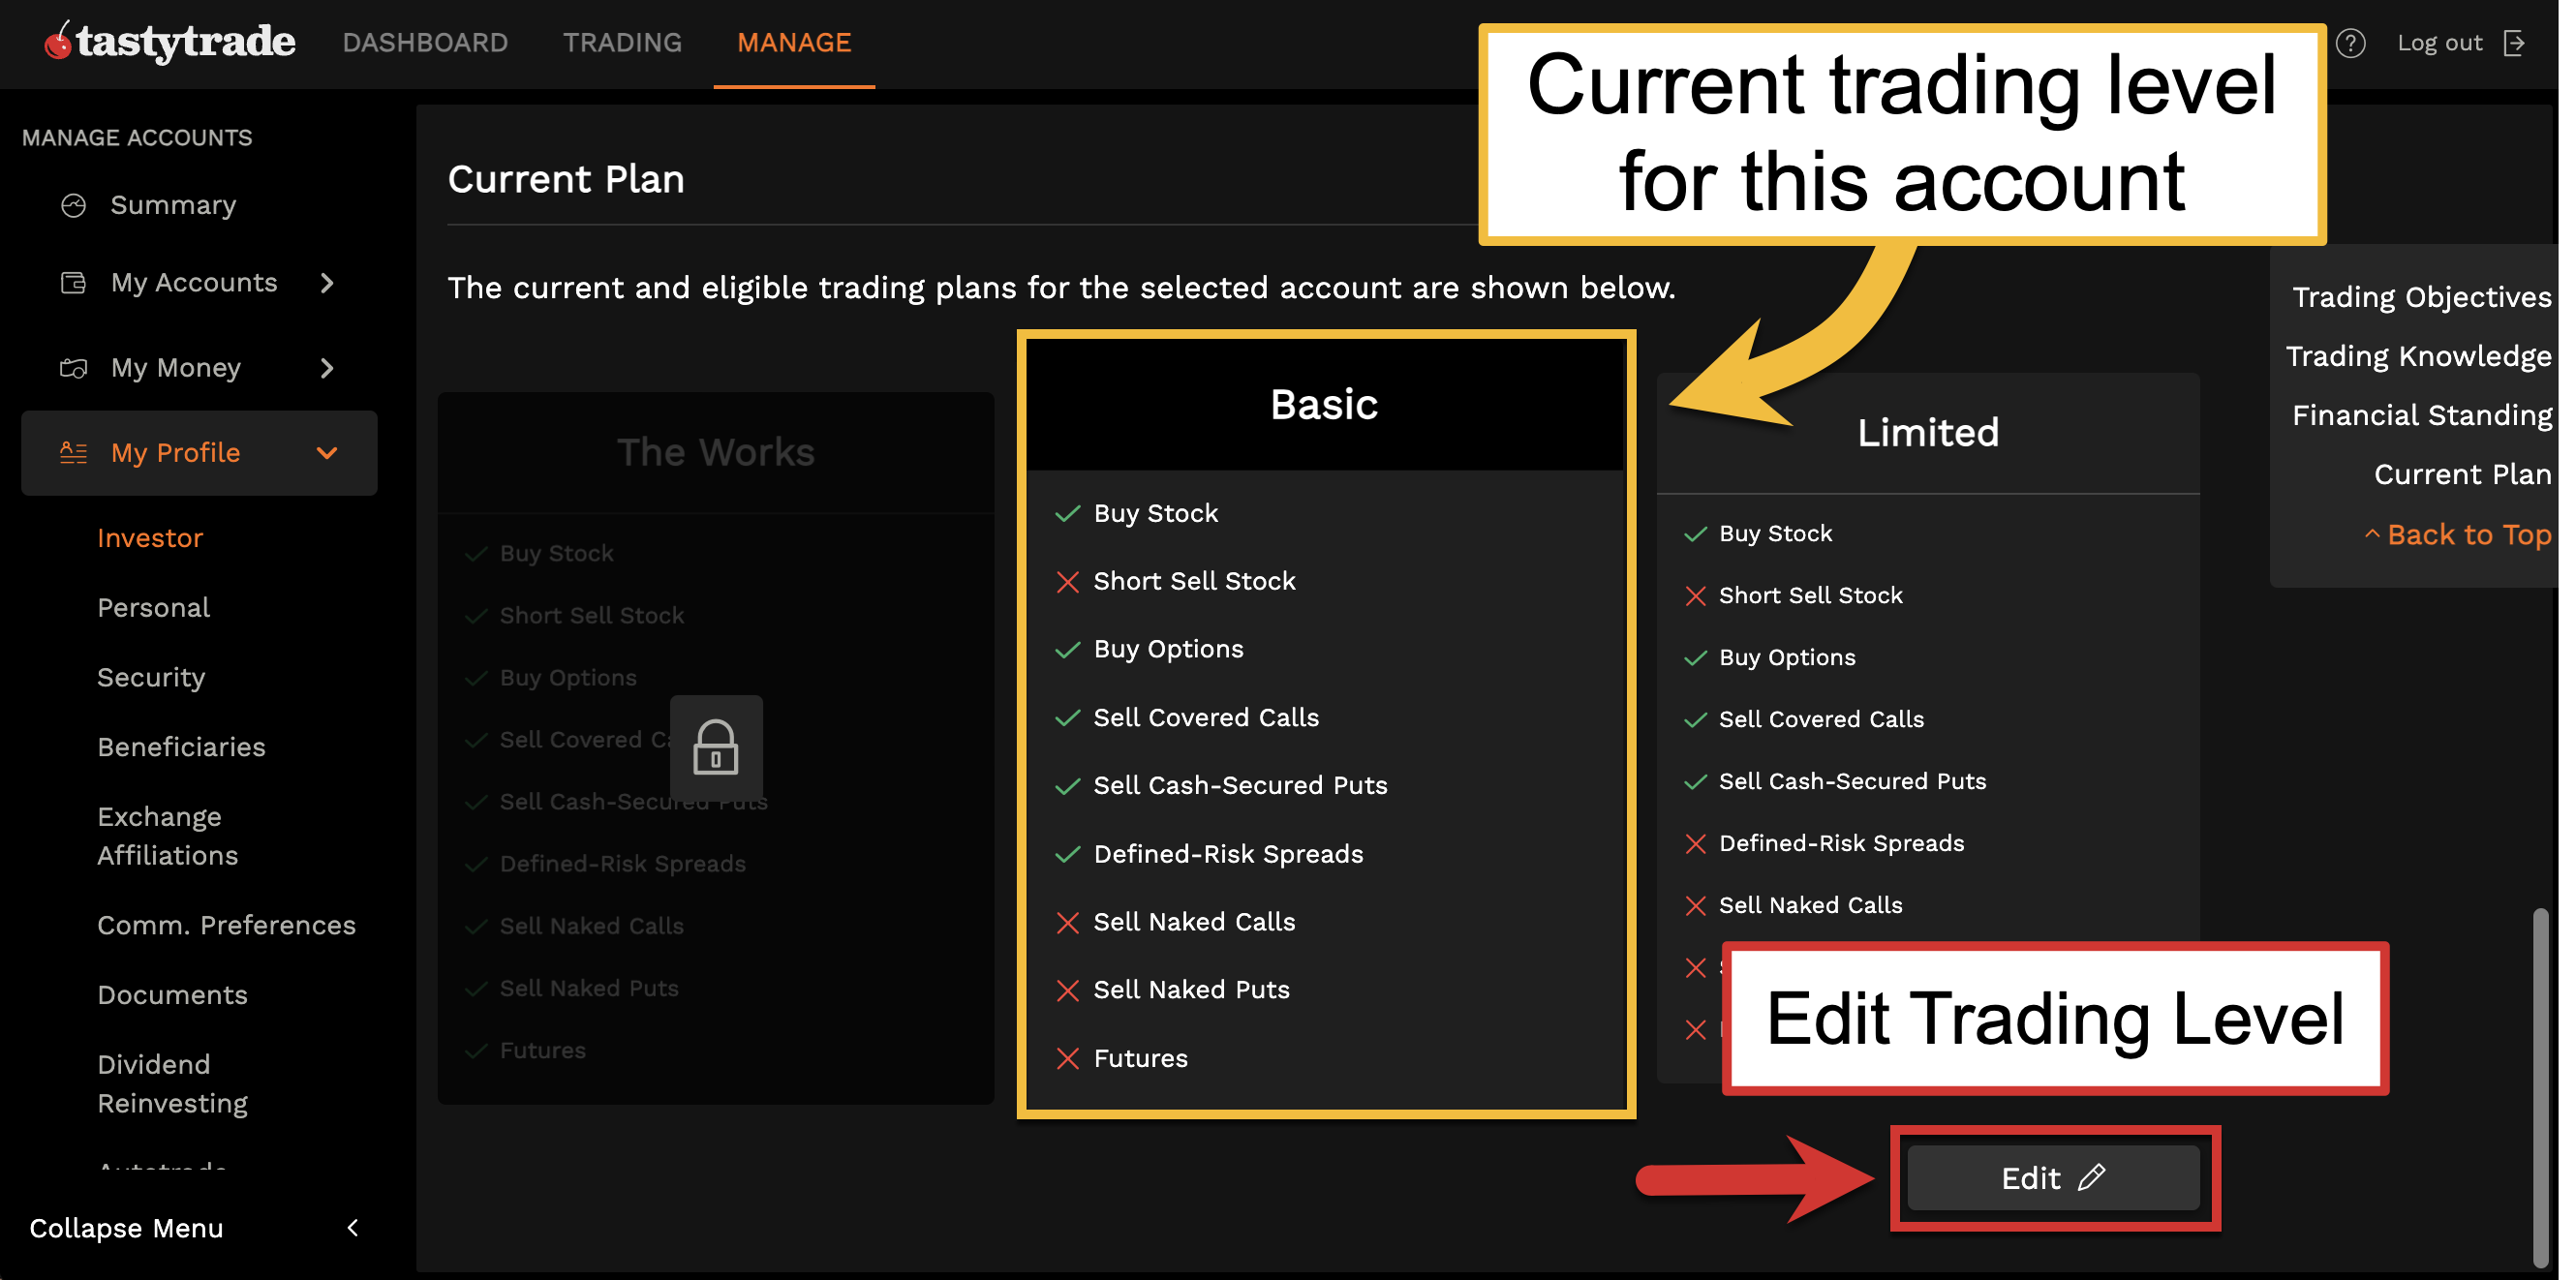Expand the My Accounts section
Viewport: 2576px width, 1280px height.
coord(327,283)
